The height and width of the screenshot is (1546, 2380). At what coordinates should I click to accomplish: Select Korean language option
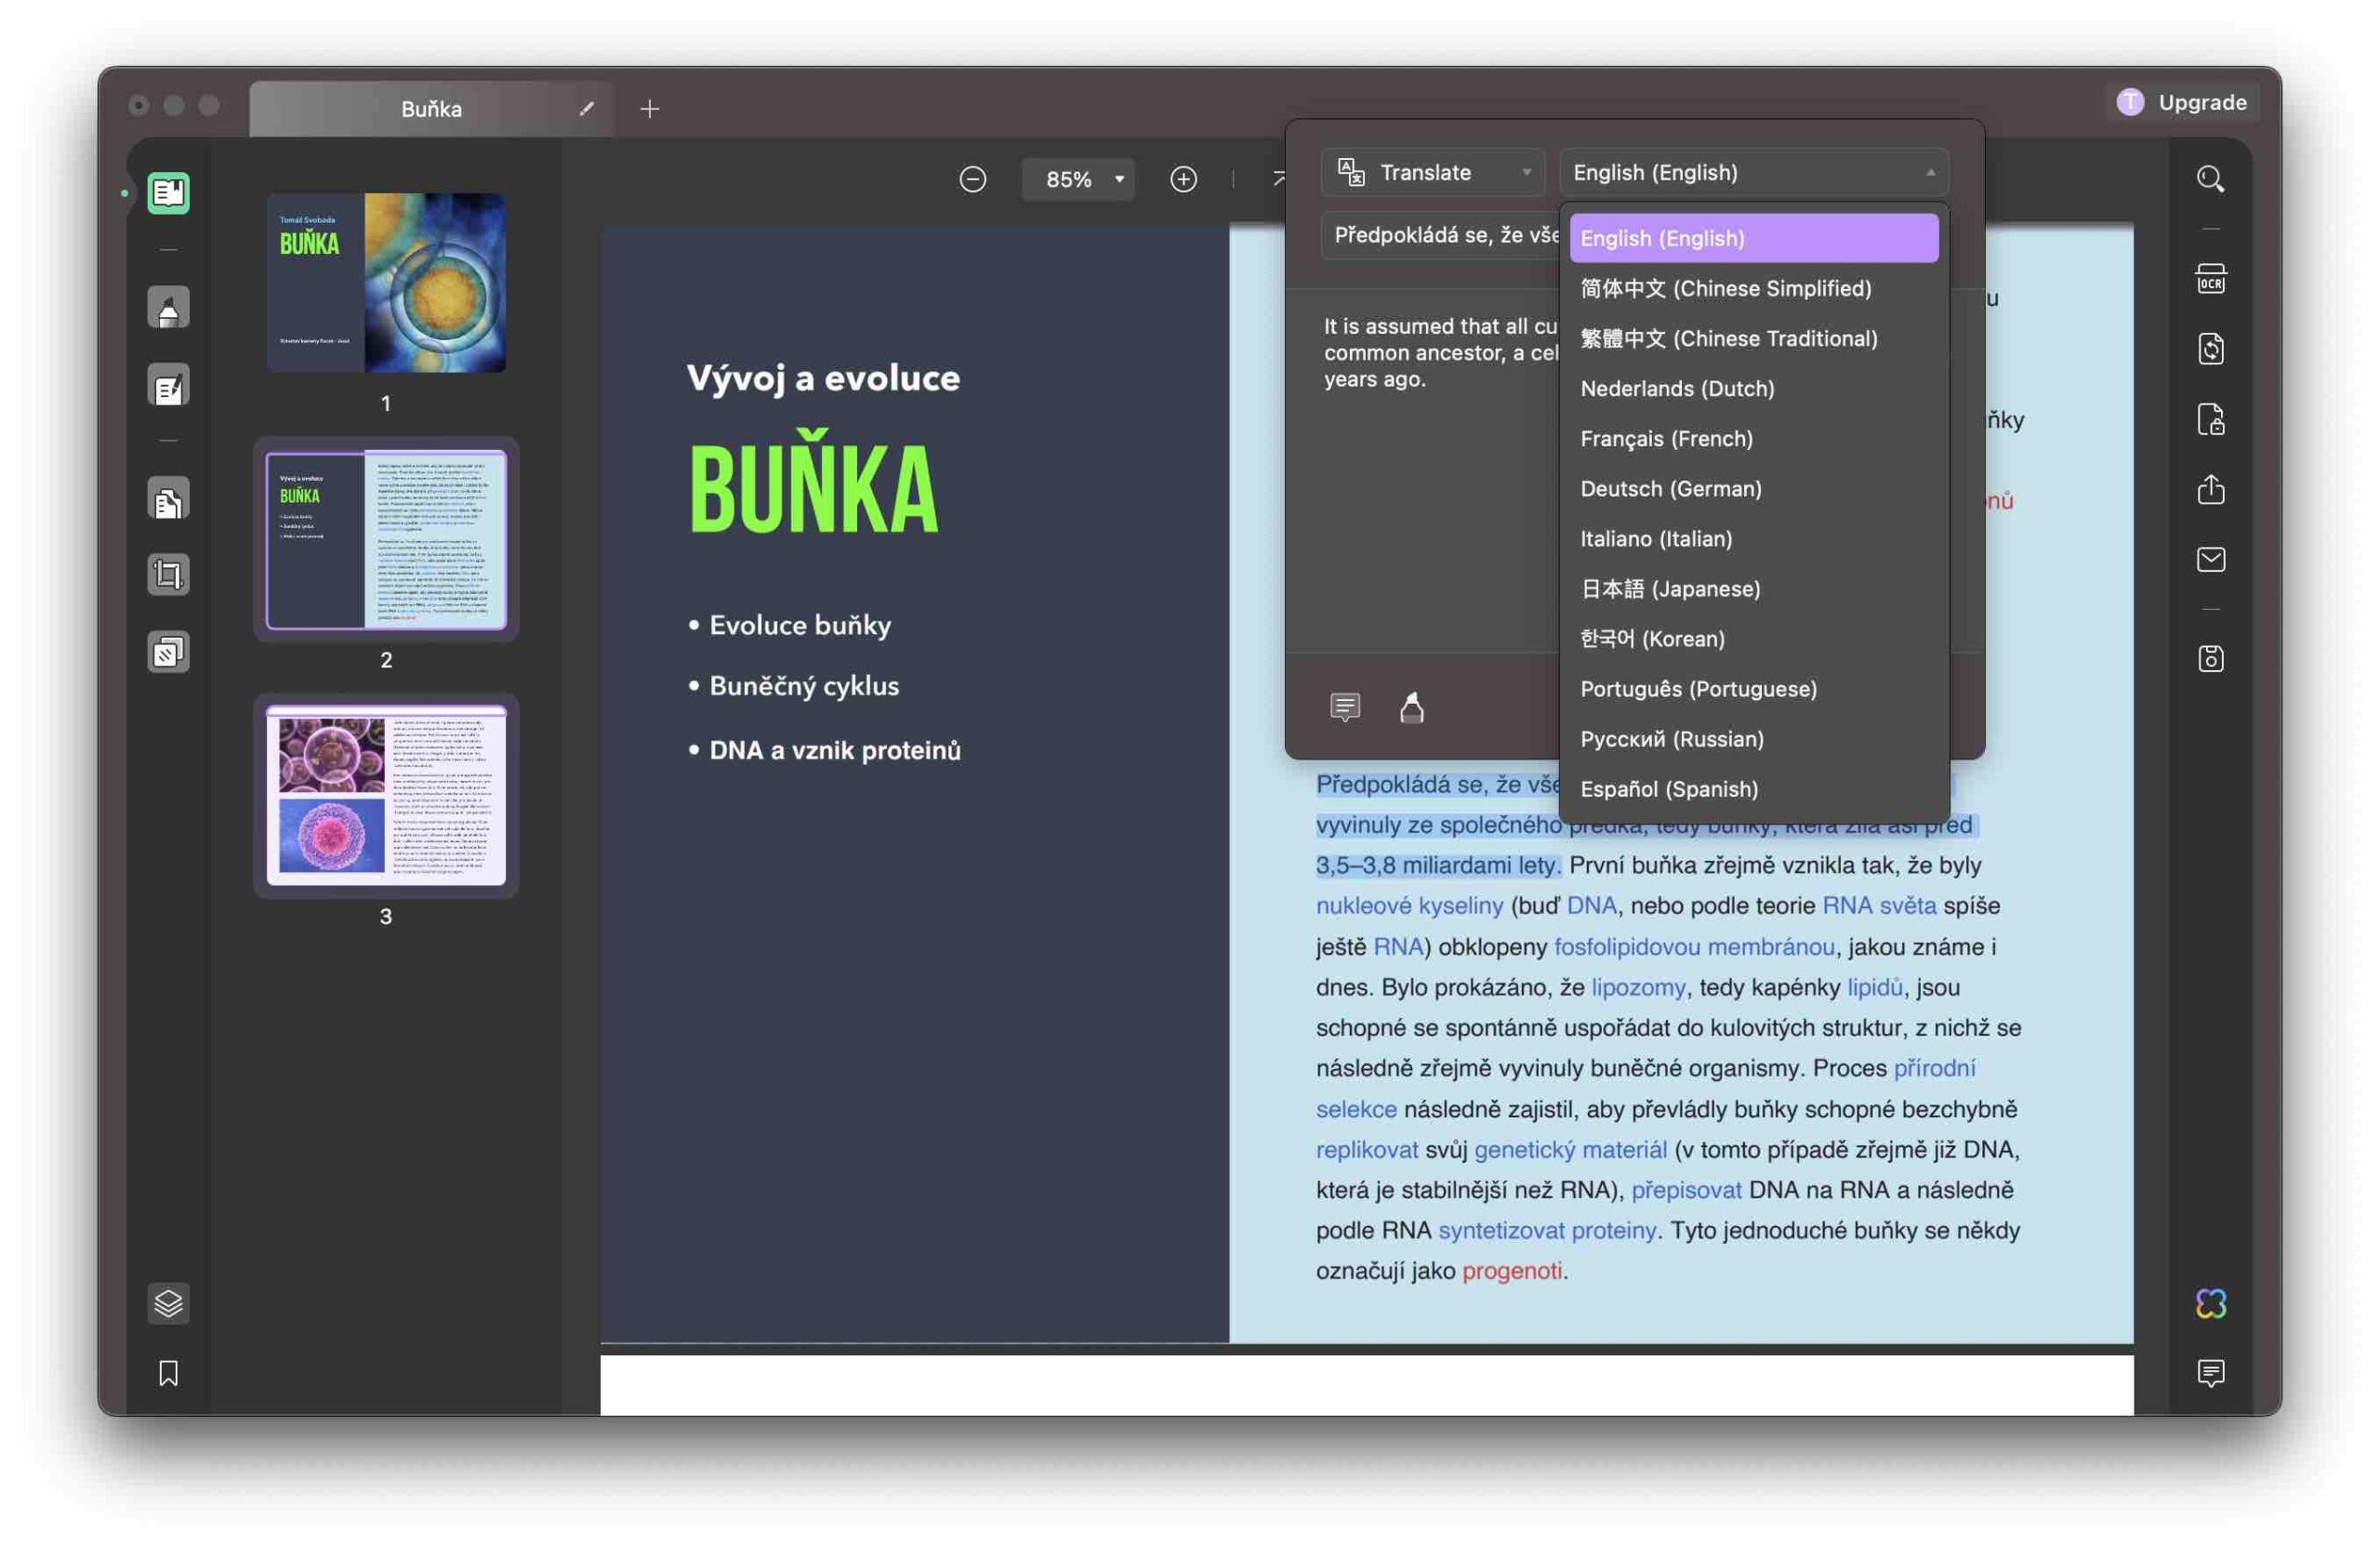click(1753, 638)
